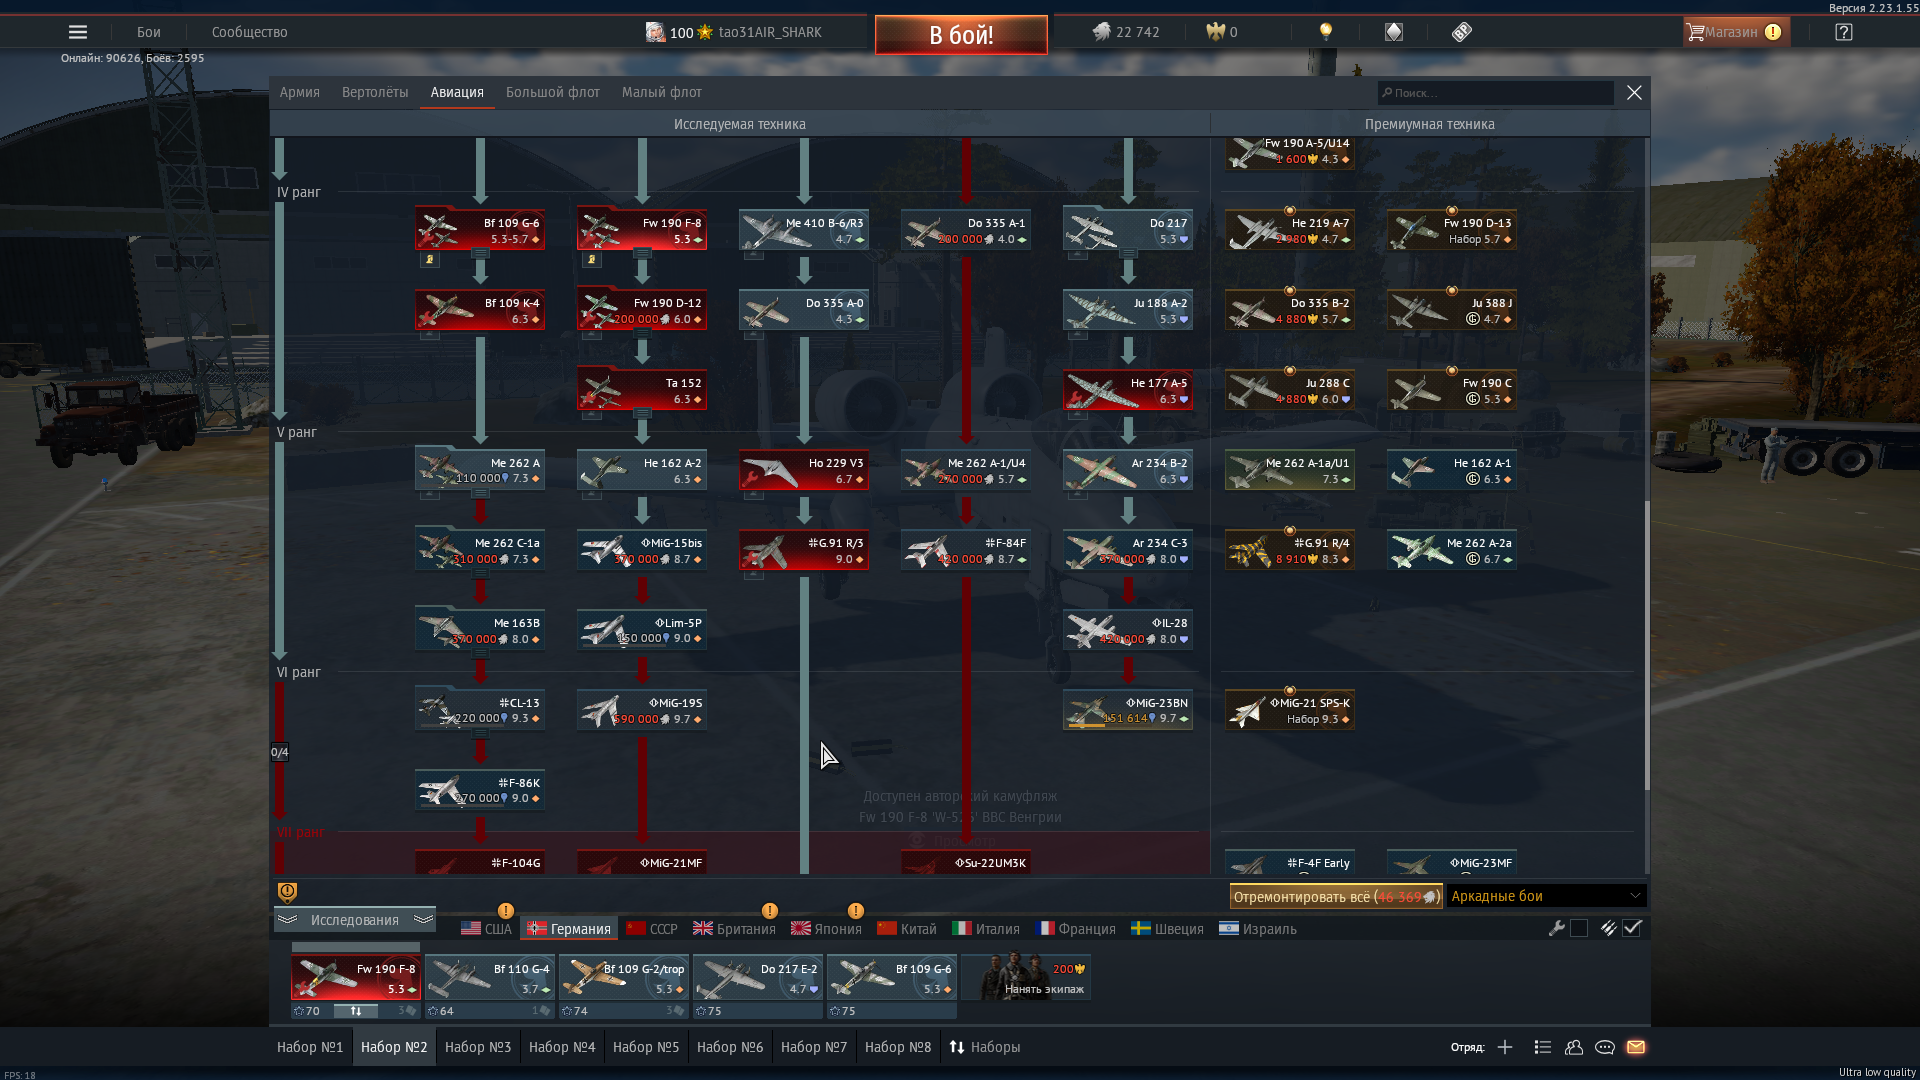Select the MiG-23BN aircraft
The width and height of the screenshot is (1920, 1080).
1128,710
